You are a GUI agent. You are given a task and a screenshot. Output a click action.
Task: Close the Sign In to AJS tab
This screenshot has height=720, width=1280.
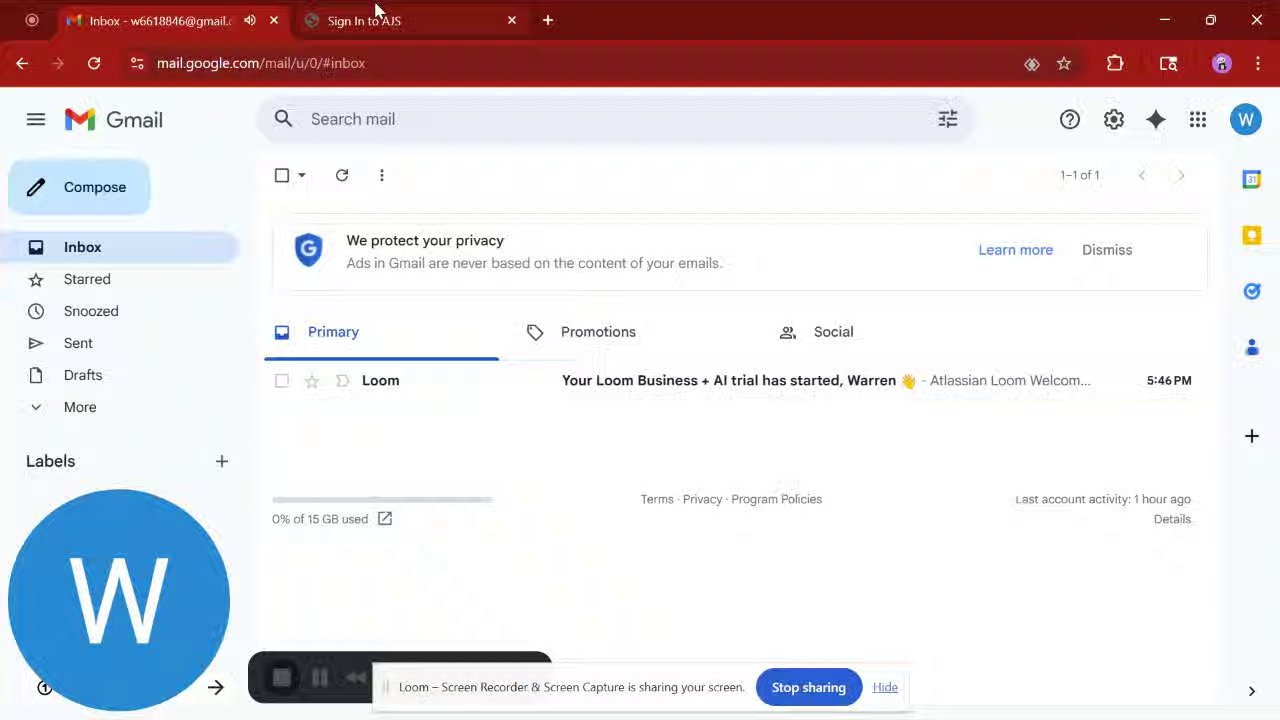(x=512, y=20)
